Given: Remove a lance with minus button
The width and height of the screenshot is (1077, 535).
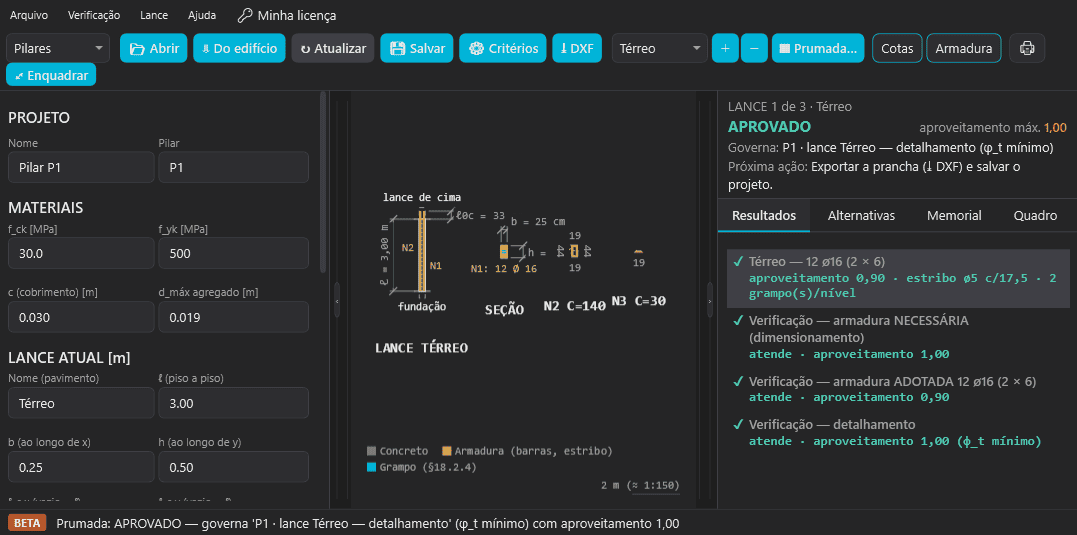Looking at the screenshot, I should tap(754, 48).
